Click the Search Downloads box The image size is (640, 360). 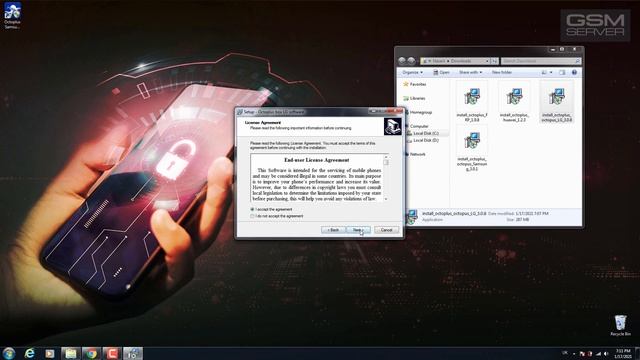pyautogui.click(x=540, y=61)
